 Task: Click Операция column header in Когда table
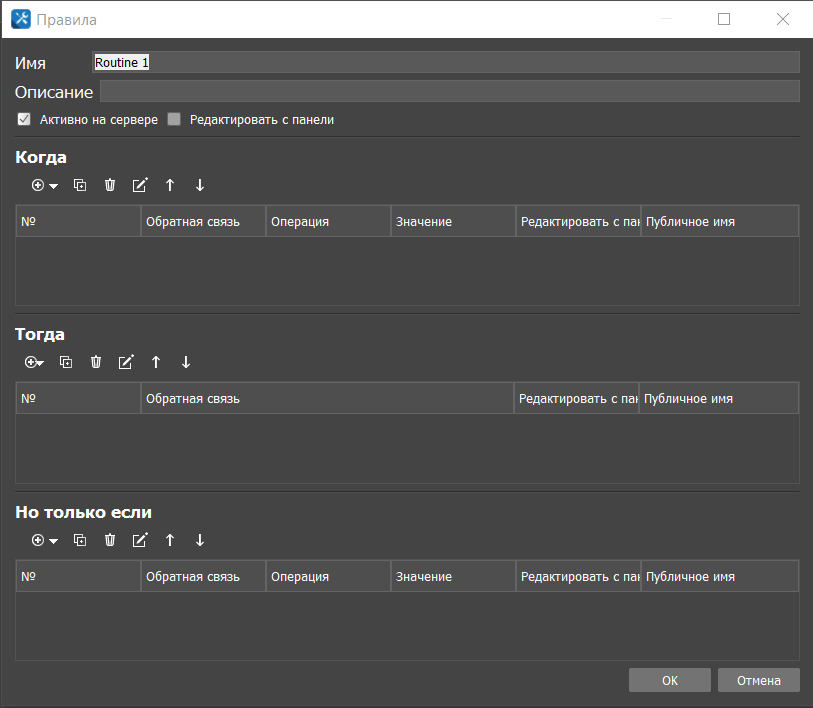click(x=328, y=221)
